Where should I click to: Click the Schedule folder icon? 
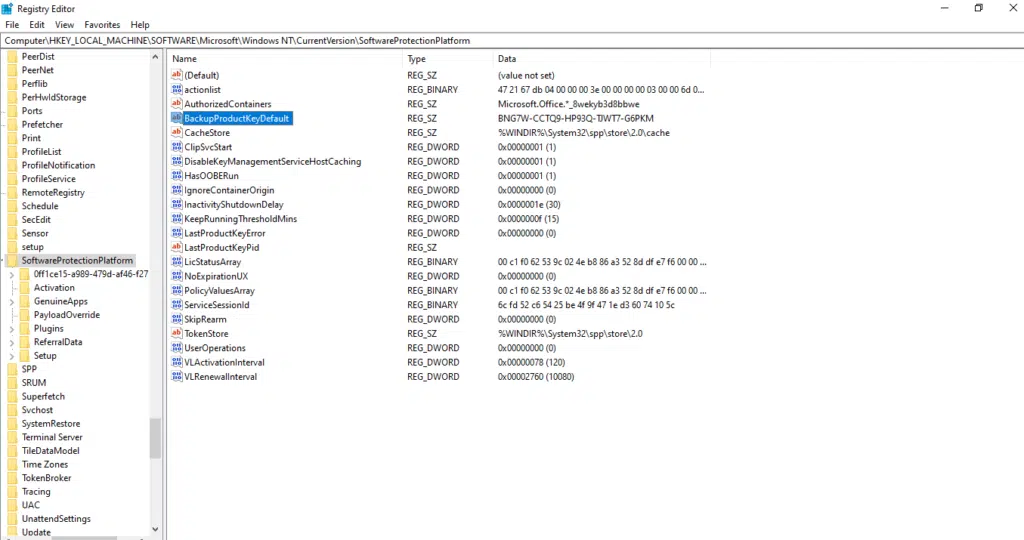tap(12, 206)
